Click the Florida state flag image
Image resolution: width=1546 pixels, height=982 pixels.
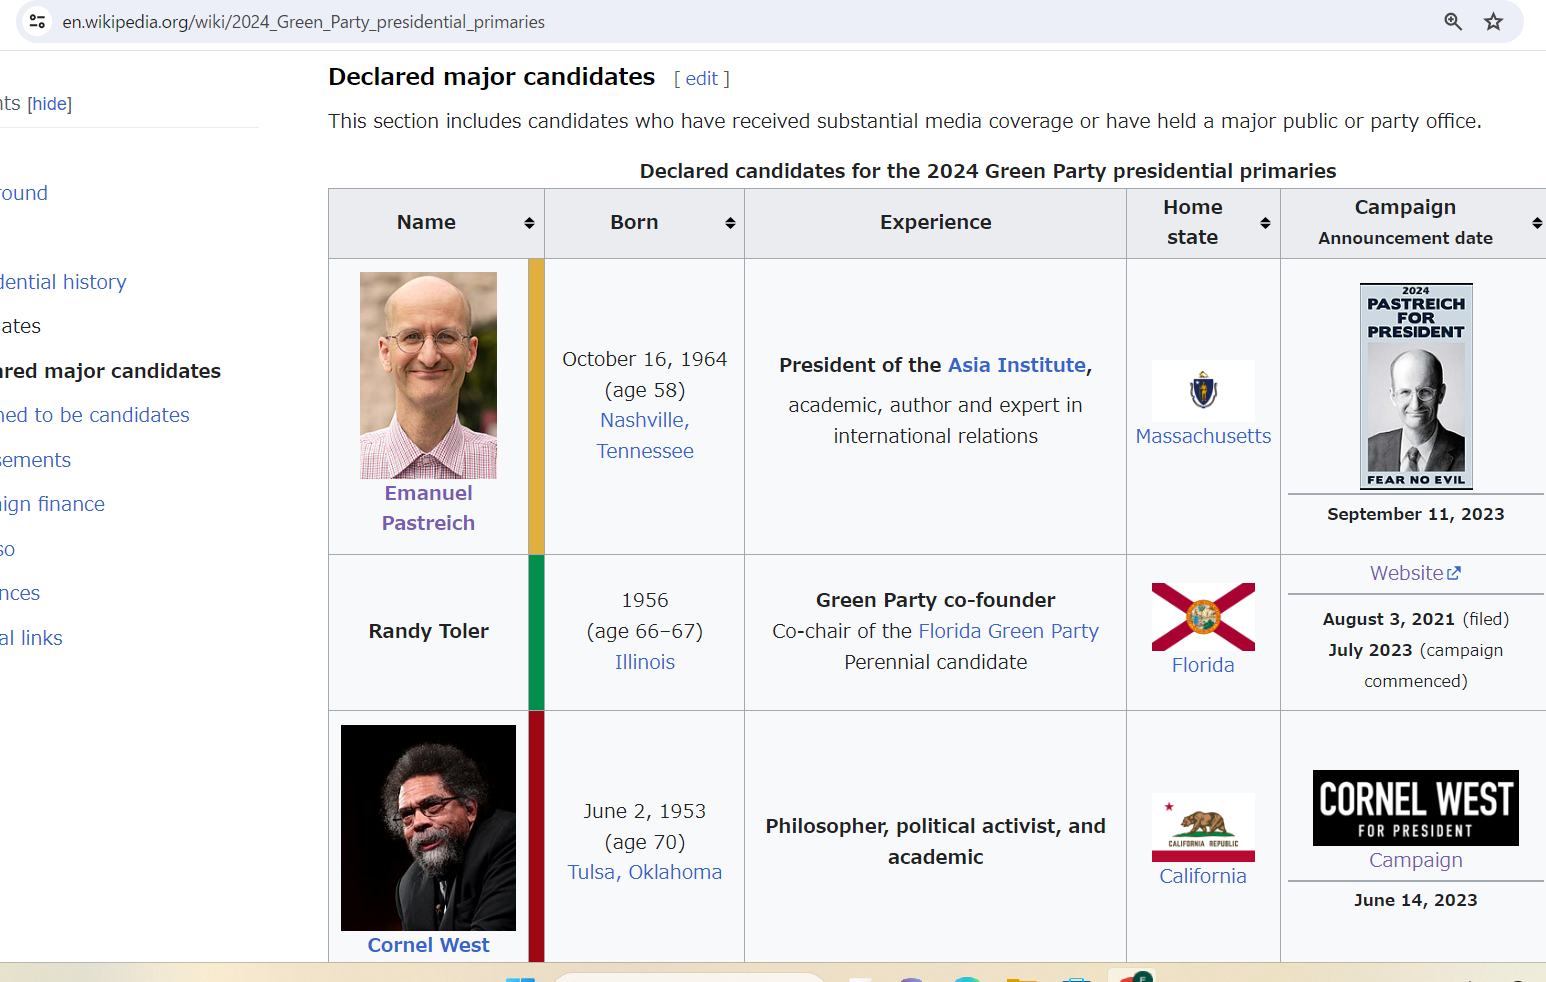click(1203, 617)
